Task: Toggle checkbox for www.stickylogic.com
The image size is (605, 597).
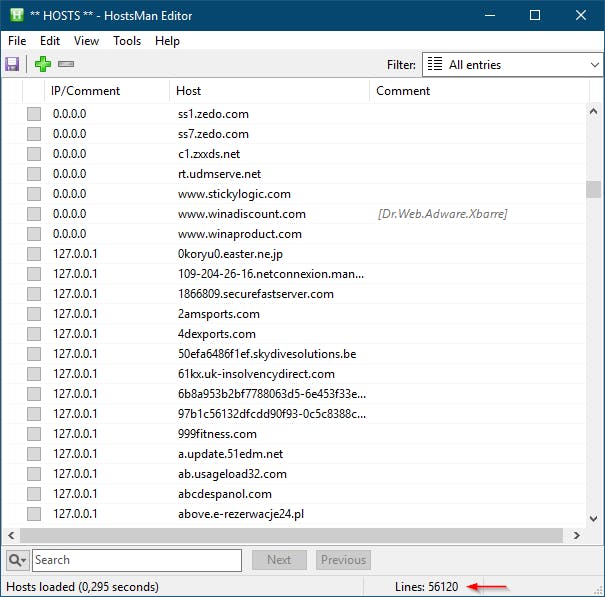Action: [x=34, y=194]
